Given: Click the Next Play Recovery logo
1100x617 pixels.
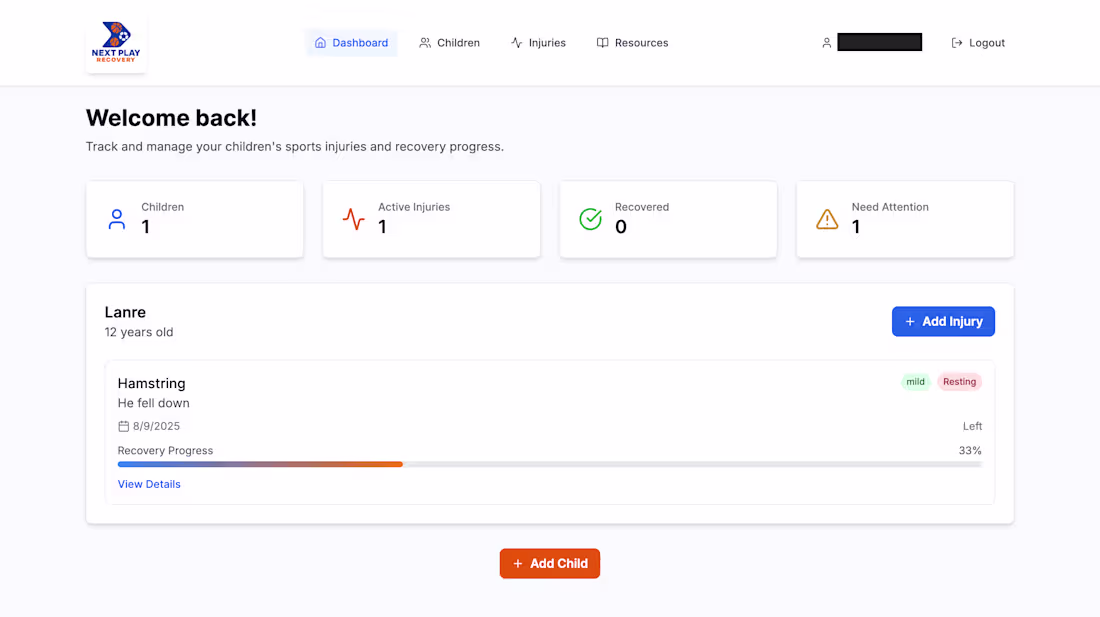Looking at the screenshot, I should click(x=116, y=42).
